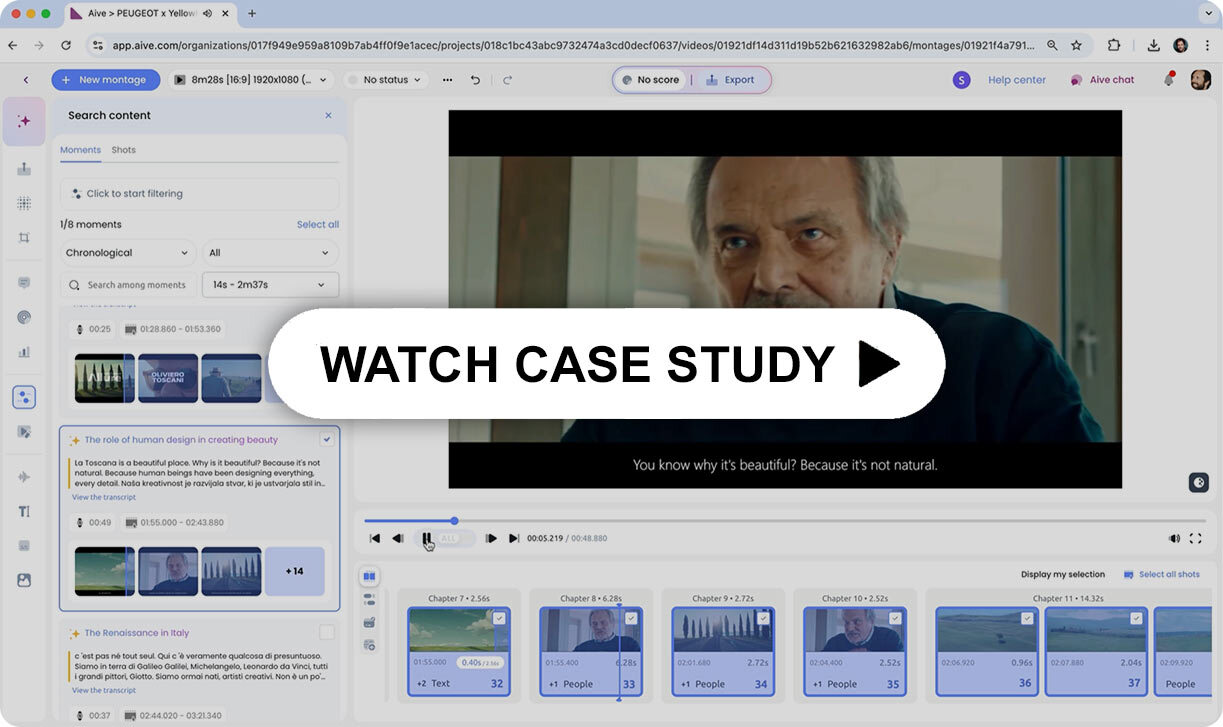Uncheck shot 35 in Chapter 10
The height and width of the screenshot is (727, 1223).
pyautogui.click(x=895, y=619)
